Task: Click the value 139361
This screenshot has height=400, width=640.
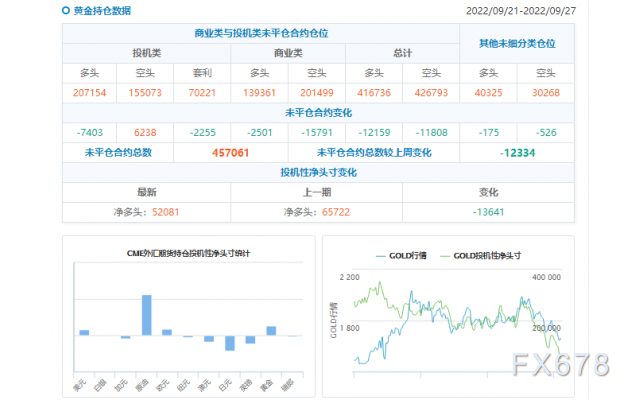Action: (x=259, y=93)
